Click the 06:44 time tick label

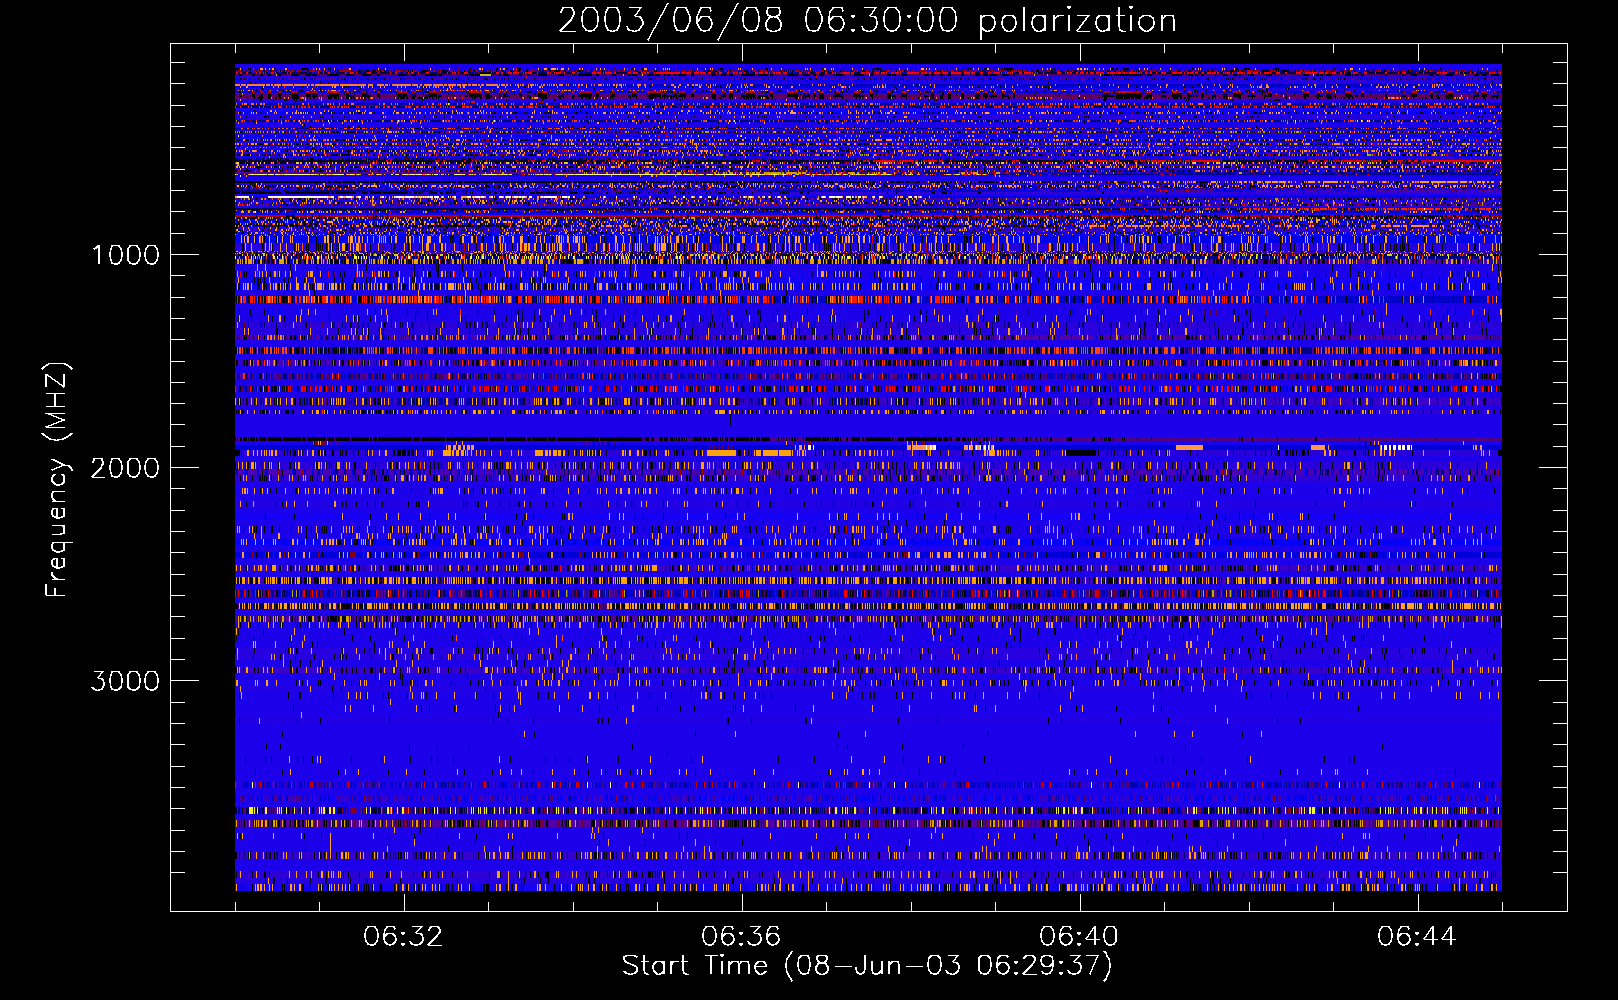(1417, 937)
